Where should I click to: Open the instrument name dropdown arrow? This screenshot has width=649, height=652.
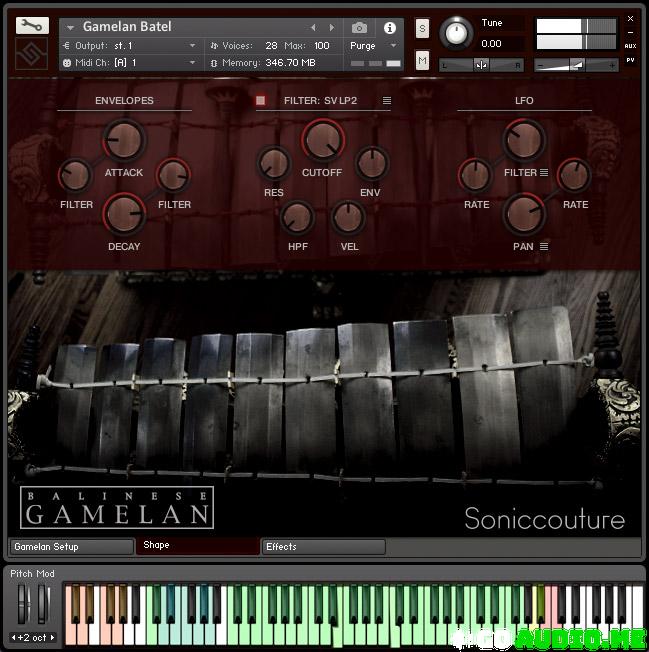70,28
